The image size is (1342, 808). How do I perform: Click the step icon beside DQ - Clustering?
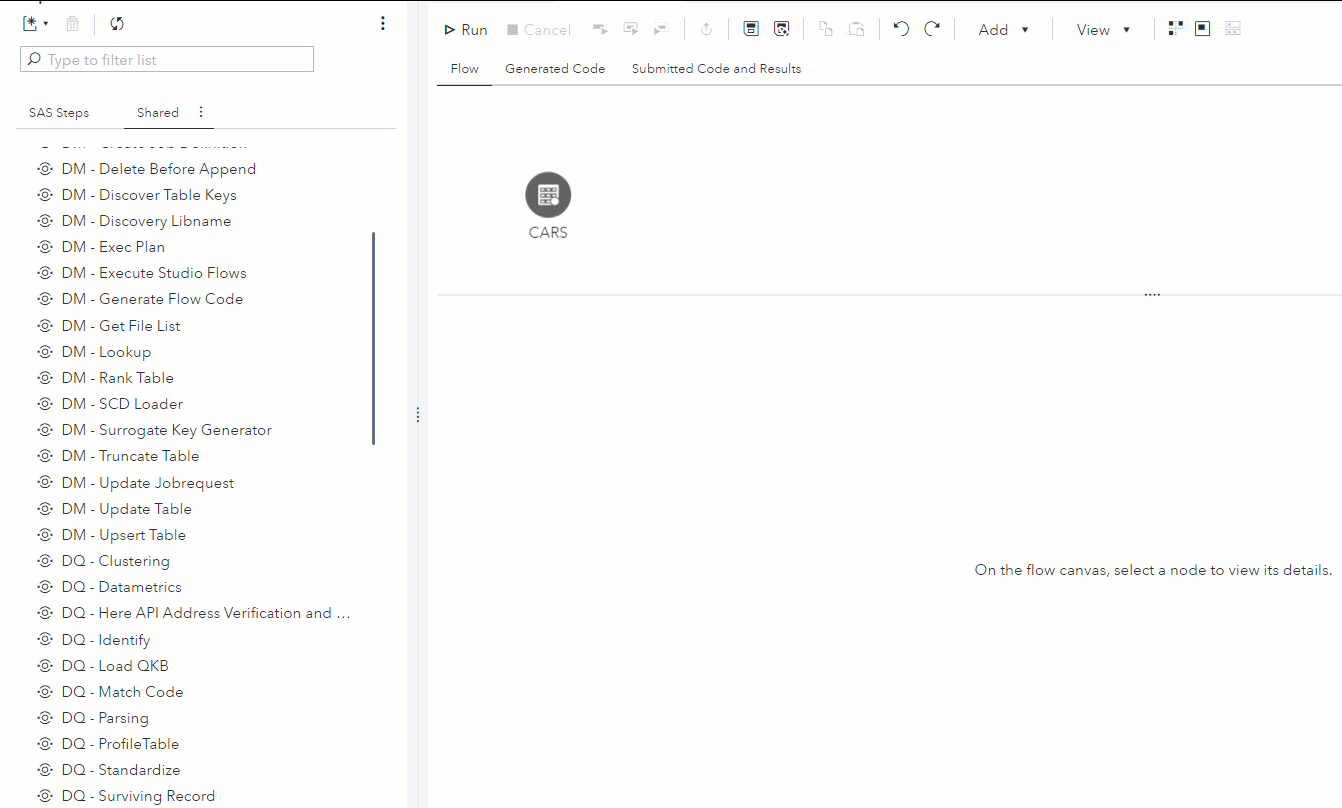(x=44, y=561)
